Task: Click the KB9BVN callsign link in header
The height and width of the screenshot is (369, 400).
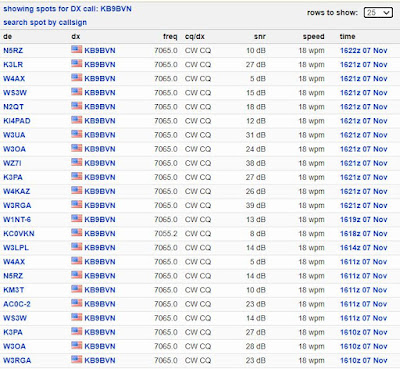Action: 116,9
